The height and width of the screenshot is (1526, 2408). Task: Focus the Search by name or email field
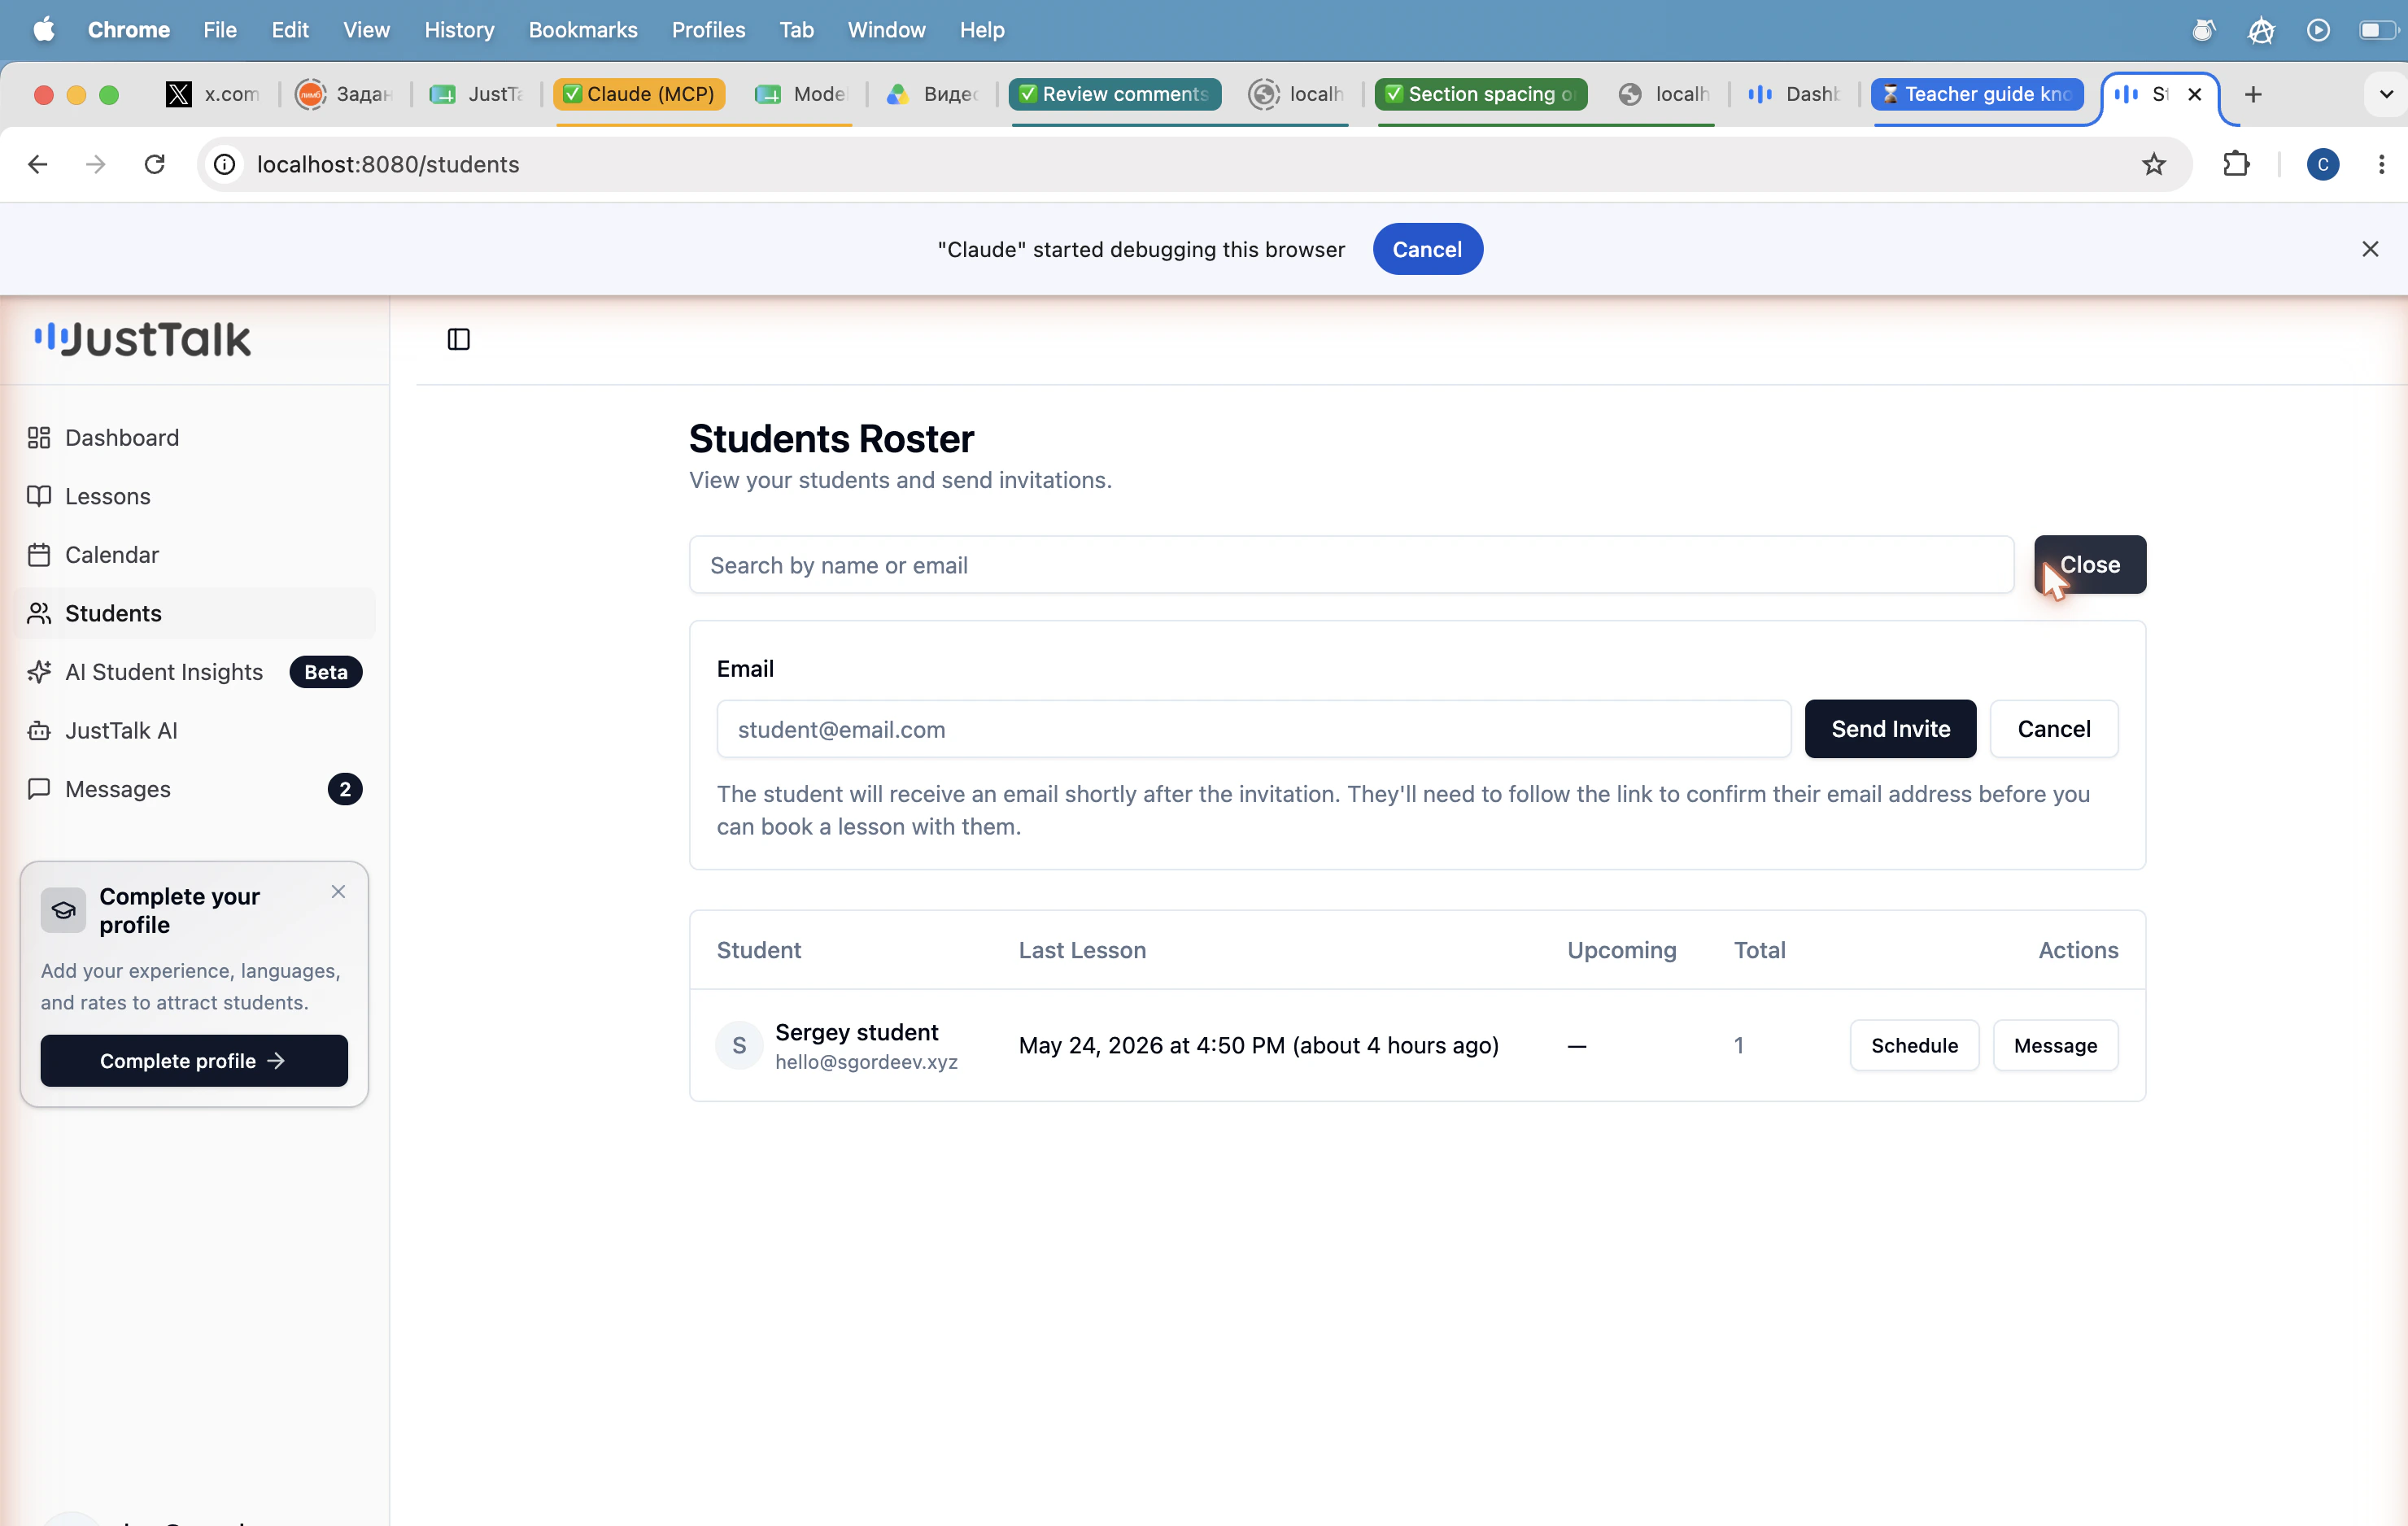click(1351, 565)
